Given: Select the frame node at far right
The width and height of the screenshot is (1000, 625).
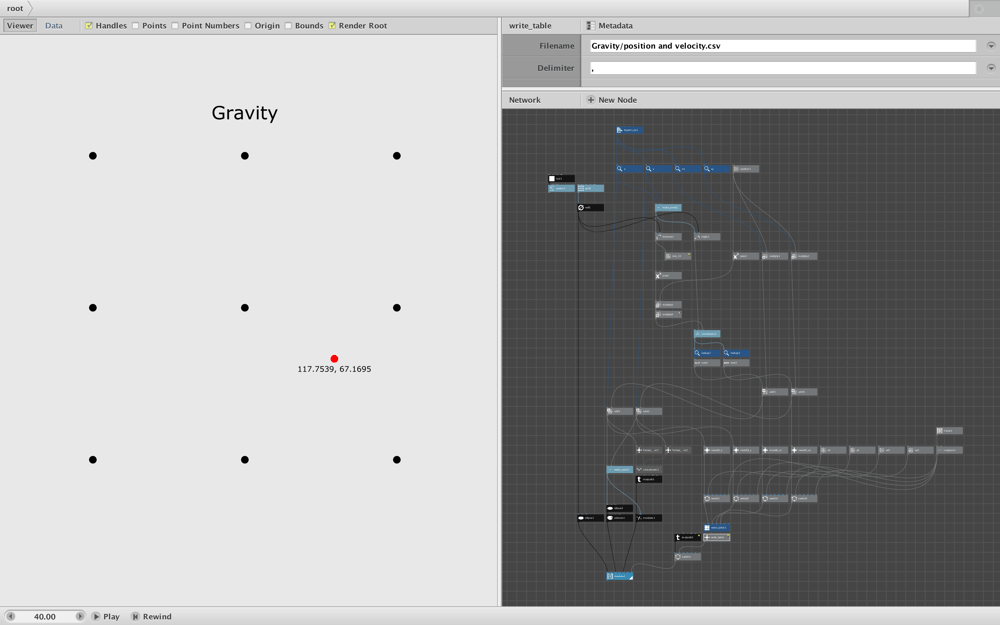Looking at the screenshot, I should [x=949, y=430].
